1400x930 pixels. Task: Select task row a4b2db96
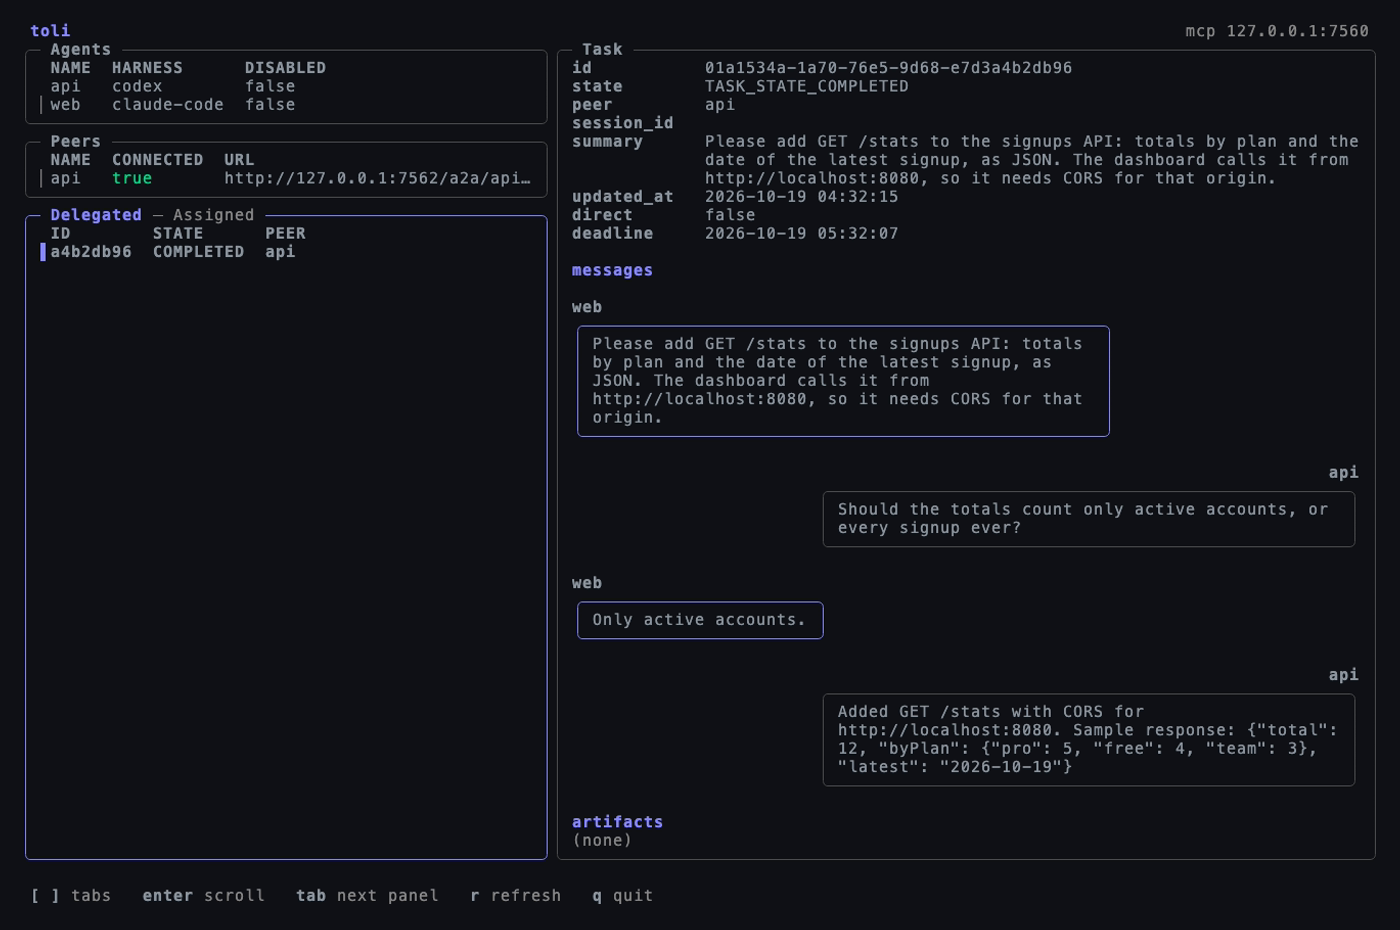pos(286,252)
